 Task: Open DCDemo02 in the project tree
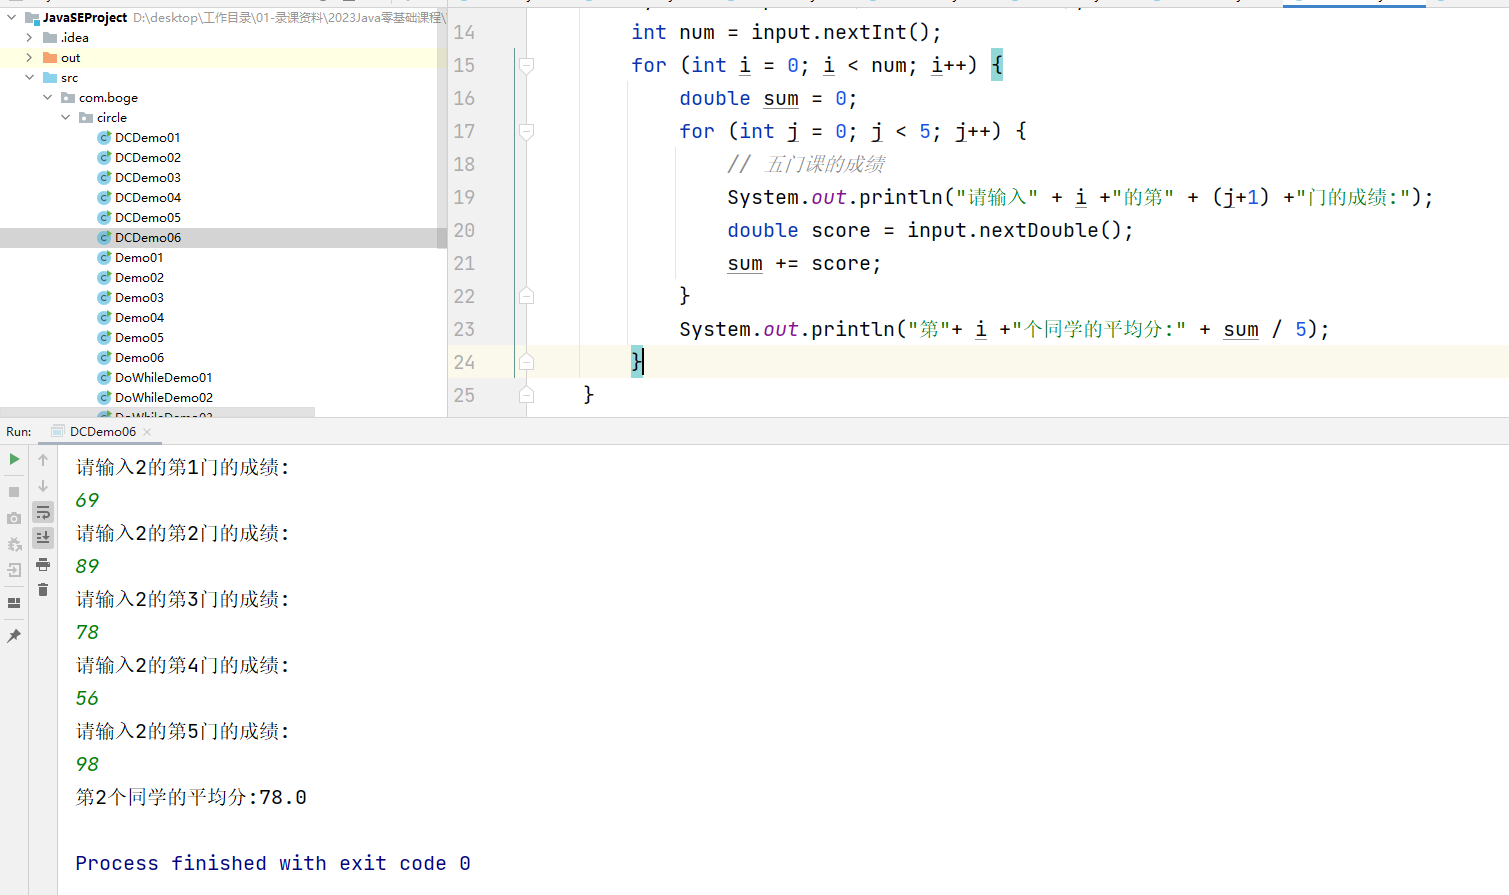(x=147, y=157)
